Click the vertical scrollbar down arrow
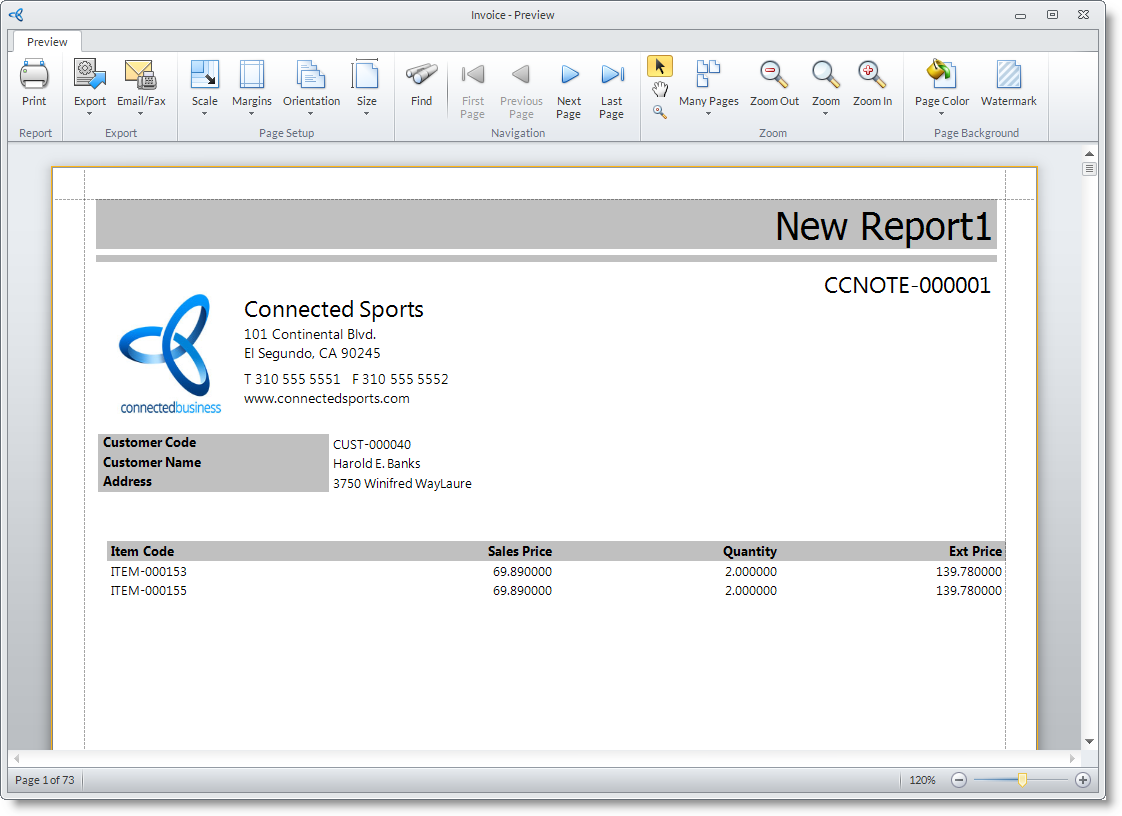Viewport: 1122px width, 816px height. [x=1089, y=742]
